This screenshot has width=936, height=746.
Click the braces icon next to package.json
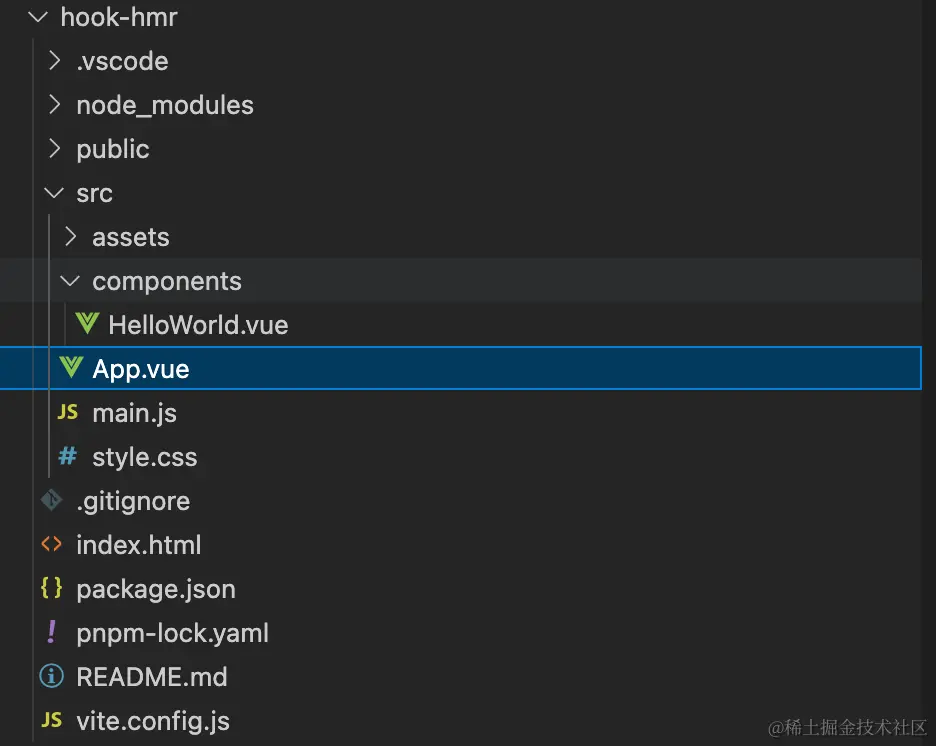51,588
